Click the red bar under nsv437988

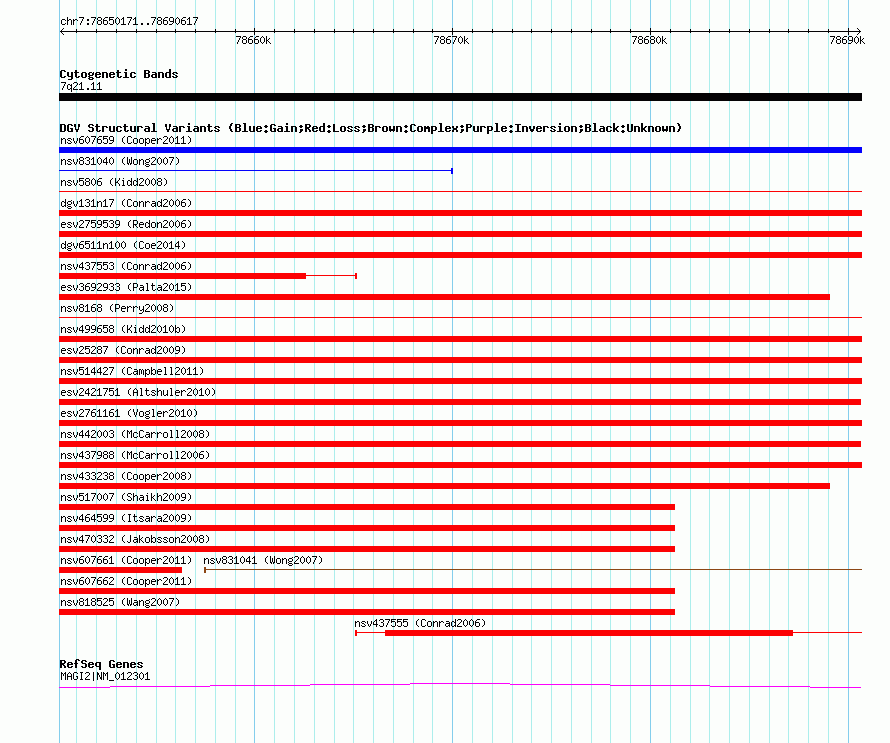point(460,465)
